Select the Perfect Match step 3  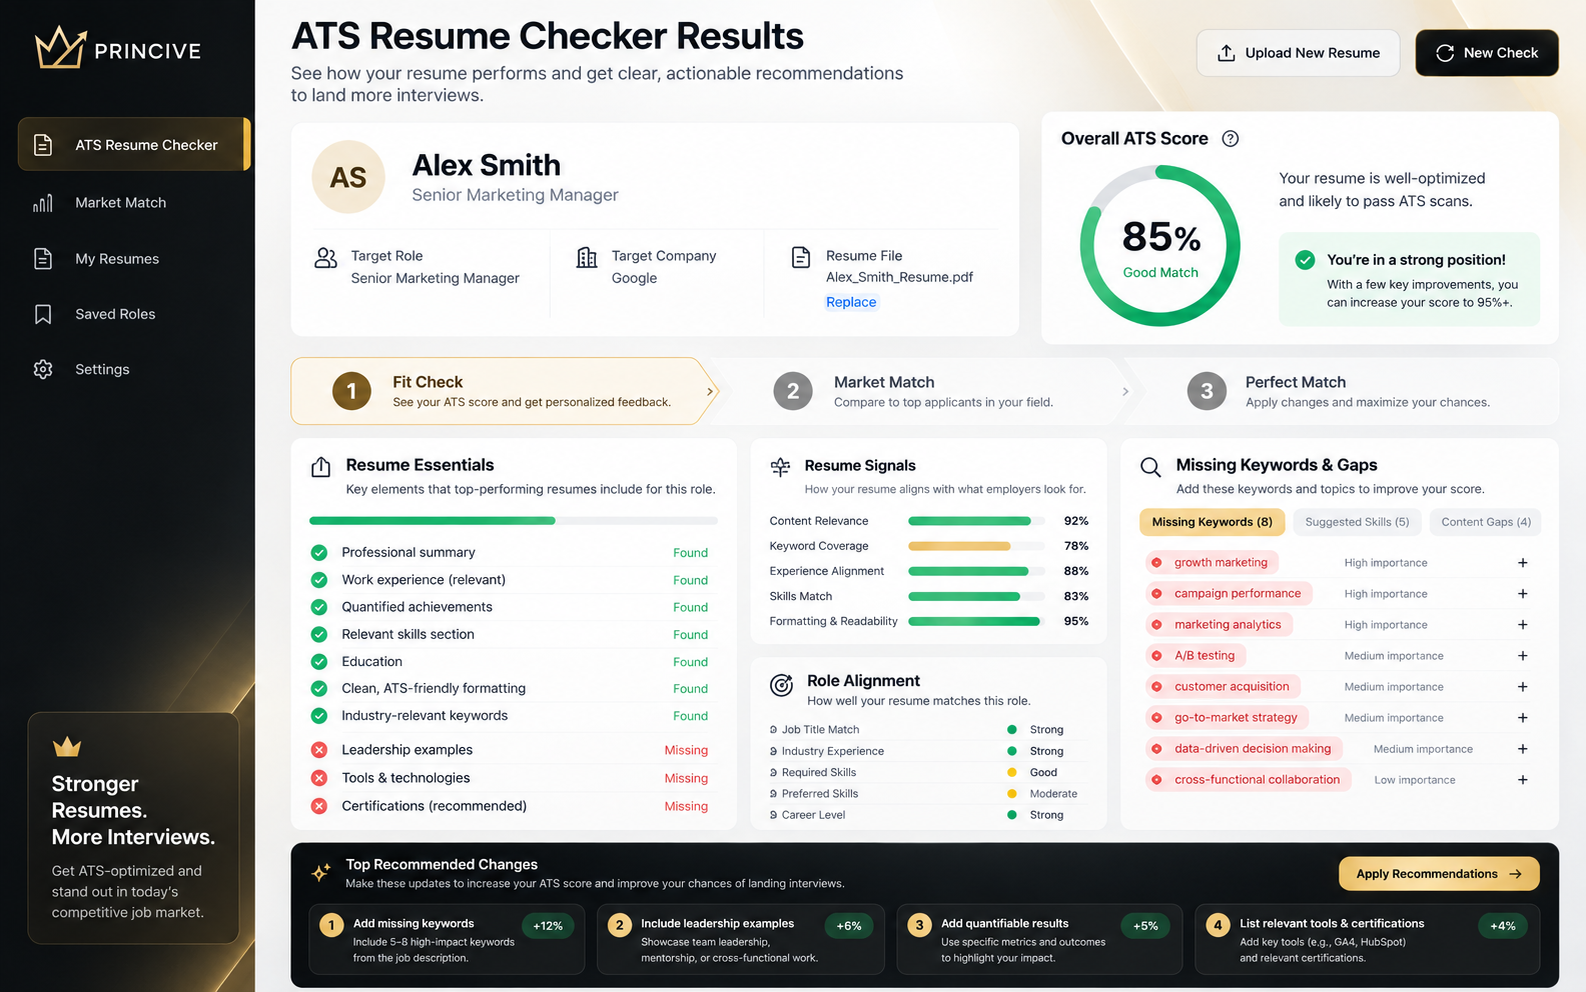tap(1340, 391)
